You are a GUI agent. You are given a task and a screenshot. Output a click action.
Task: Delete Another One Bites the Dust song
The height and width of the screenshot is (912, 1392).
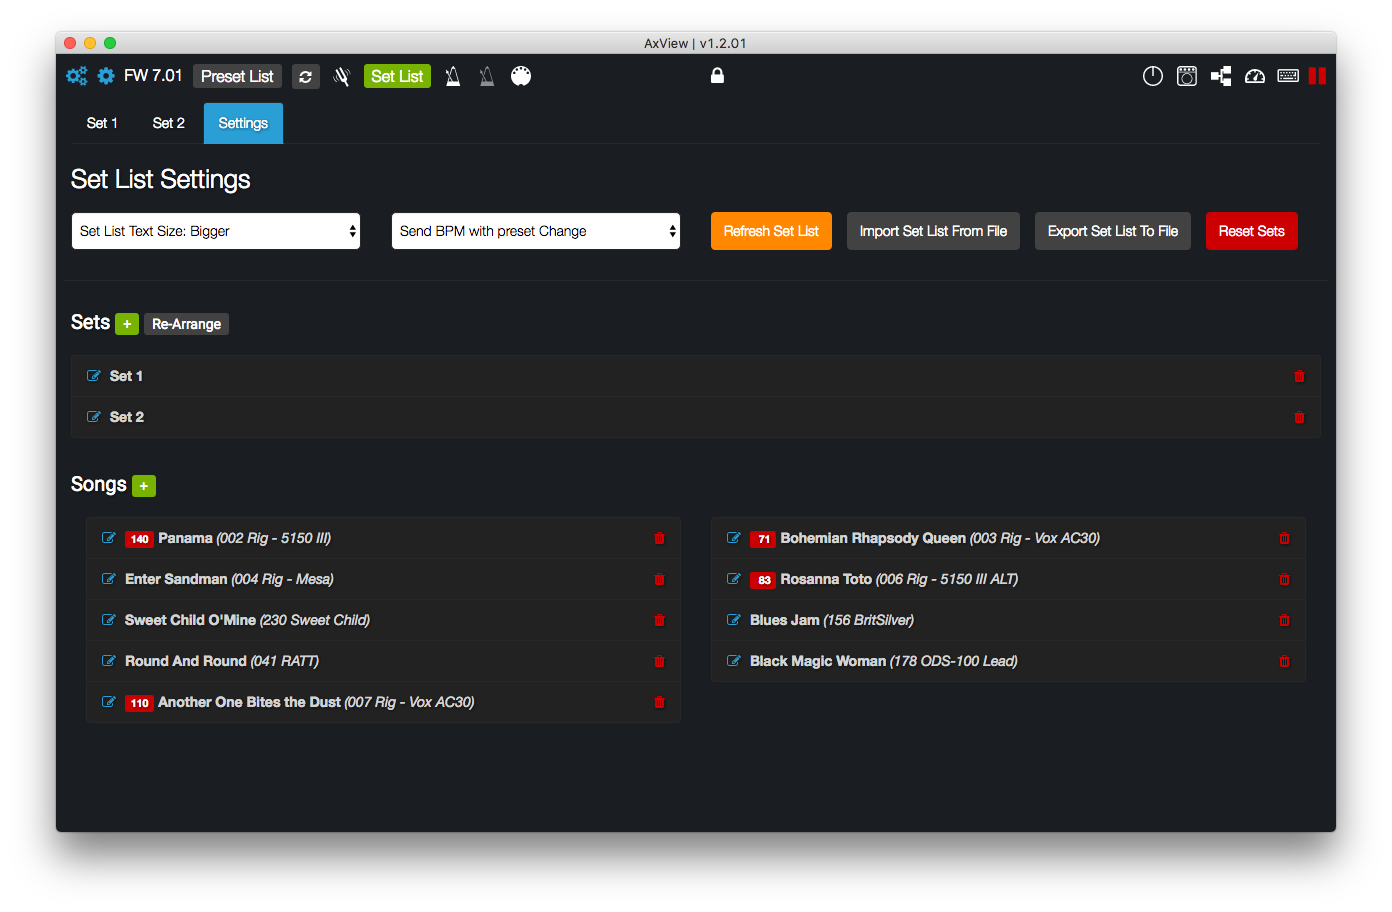pos(660,702)
